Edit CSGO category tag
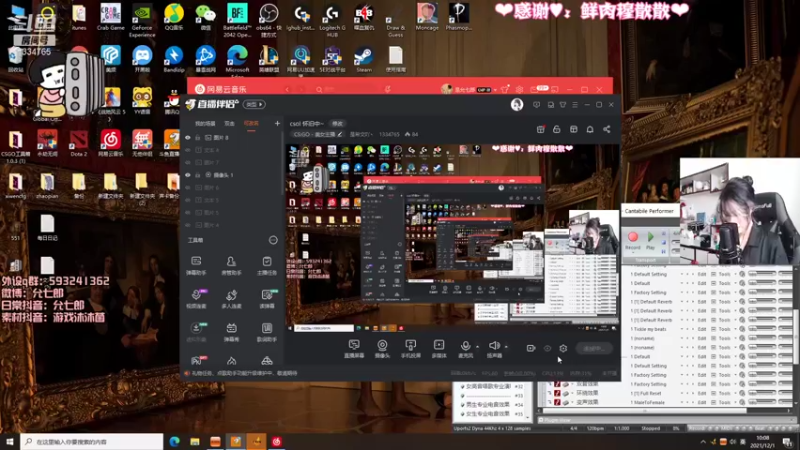The height and width of the screenshot is (450, 800). point(318,134)
